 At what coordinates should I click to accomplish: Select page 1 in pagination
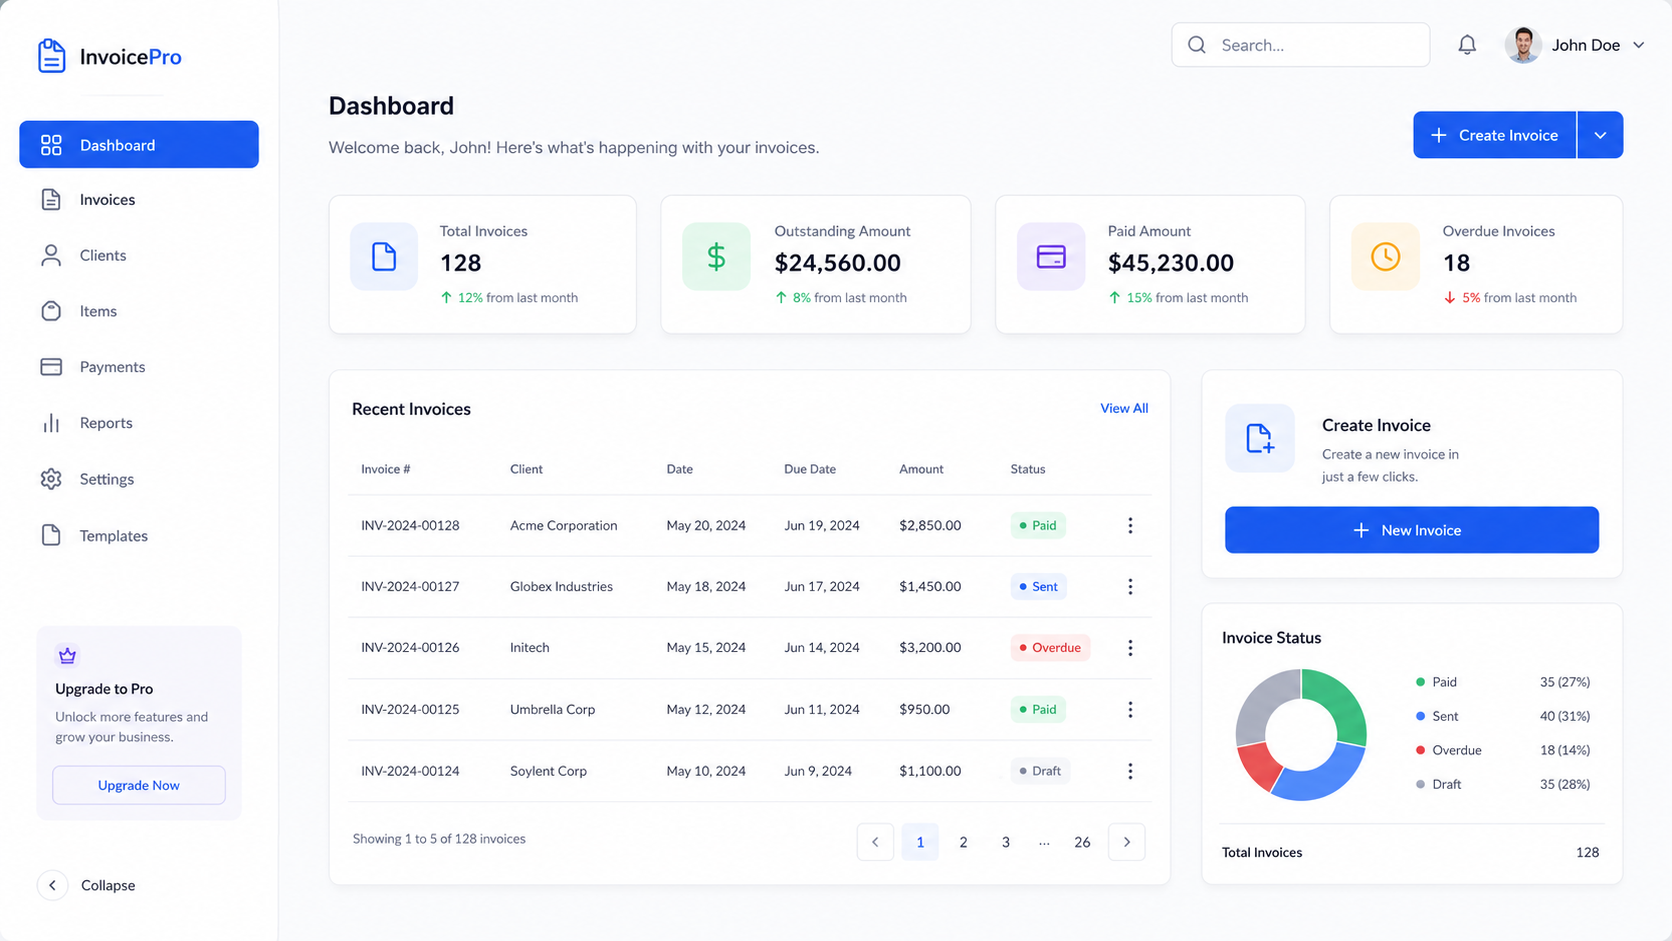(x=920, y=842)
